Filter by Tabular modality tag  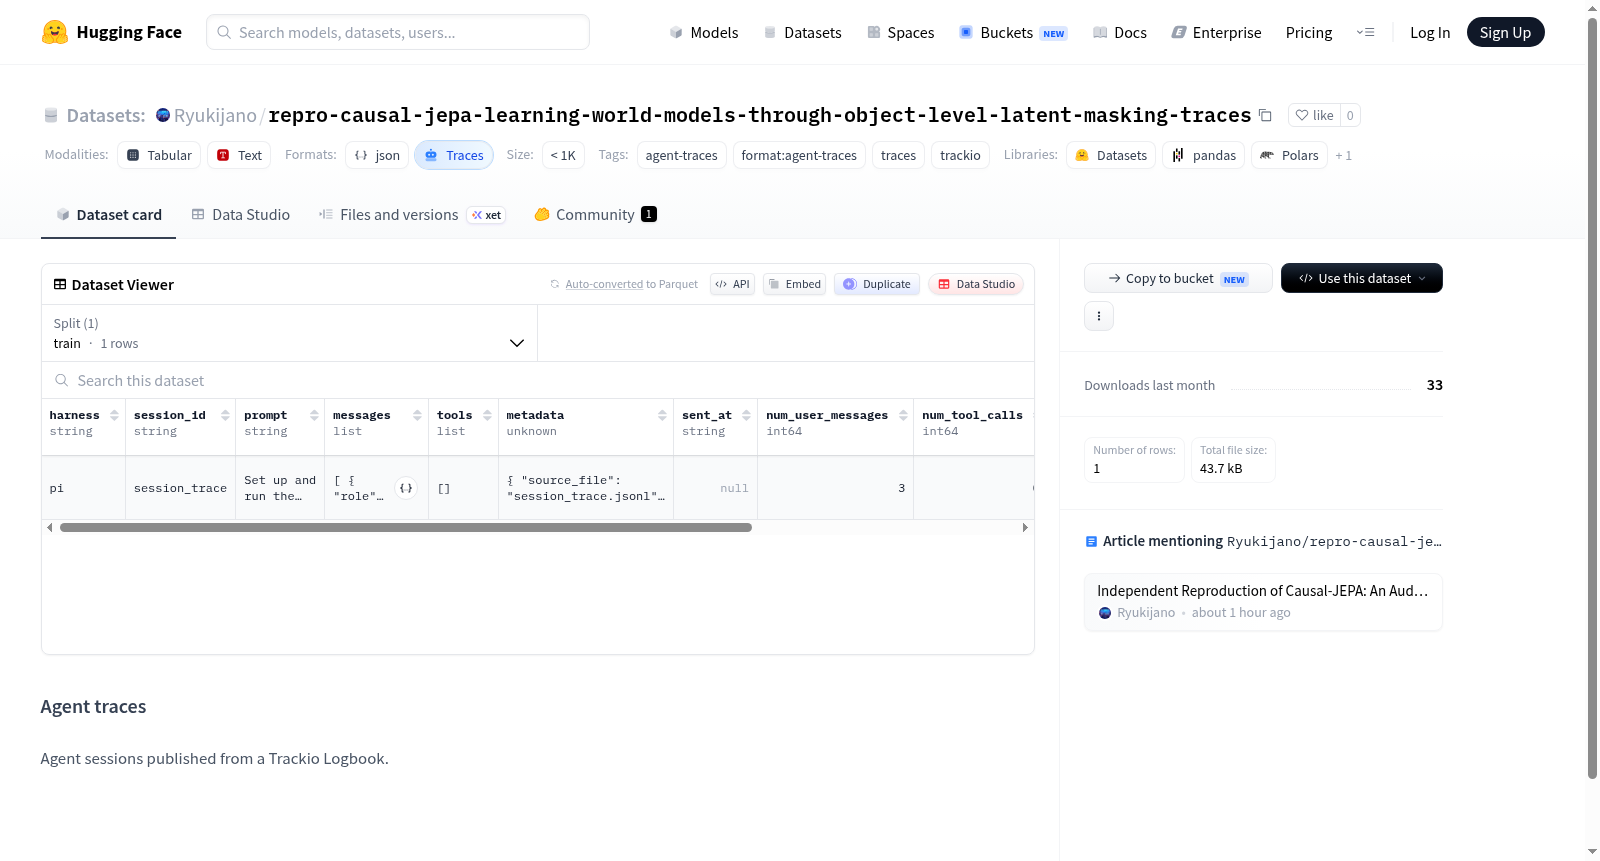pos(159,155)
